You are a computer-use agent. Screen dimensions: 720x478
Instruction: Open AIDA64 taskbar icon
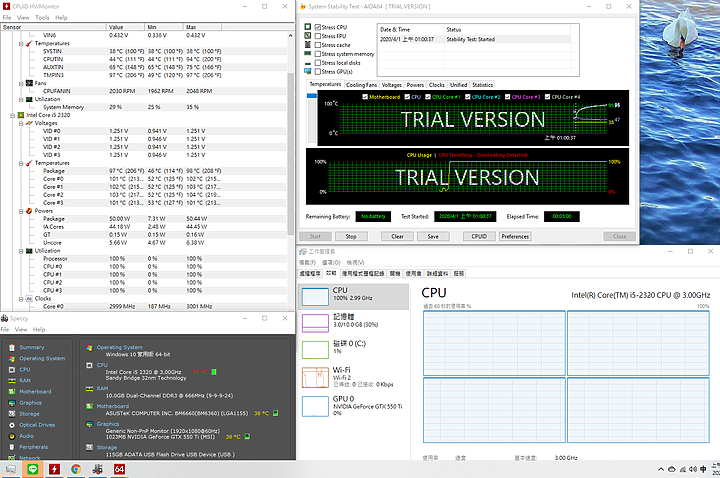pyautogui.click(x=119, y=469)
